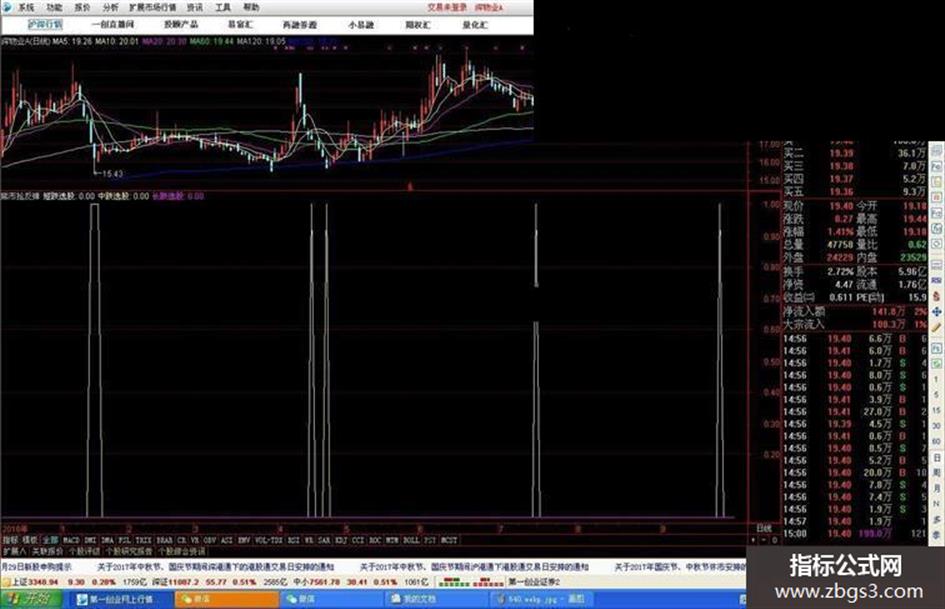The height and width of the screenshot is (609, 945).
Task: Click the application logo icon at top-left
Action: pyautogui.click(x=7, y=7)
